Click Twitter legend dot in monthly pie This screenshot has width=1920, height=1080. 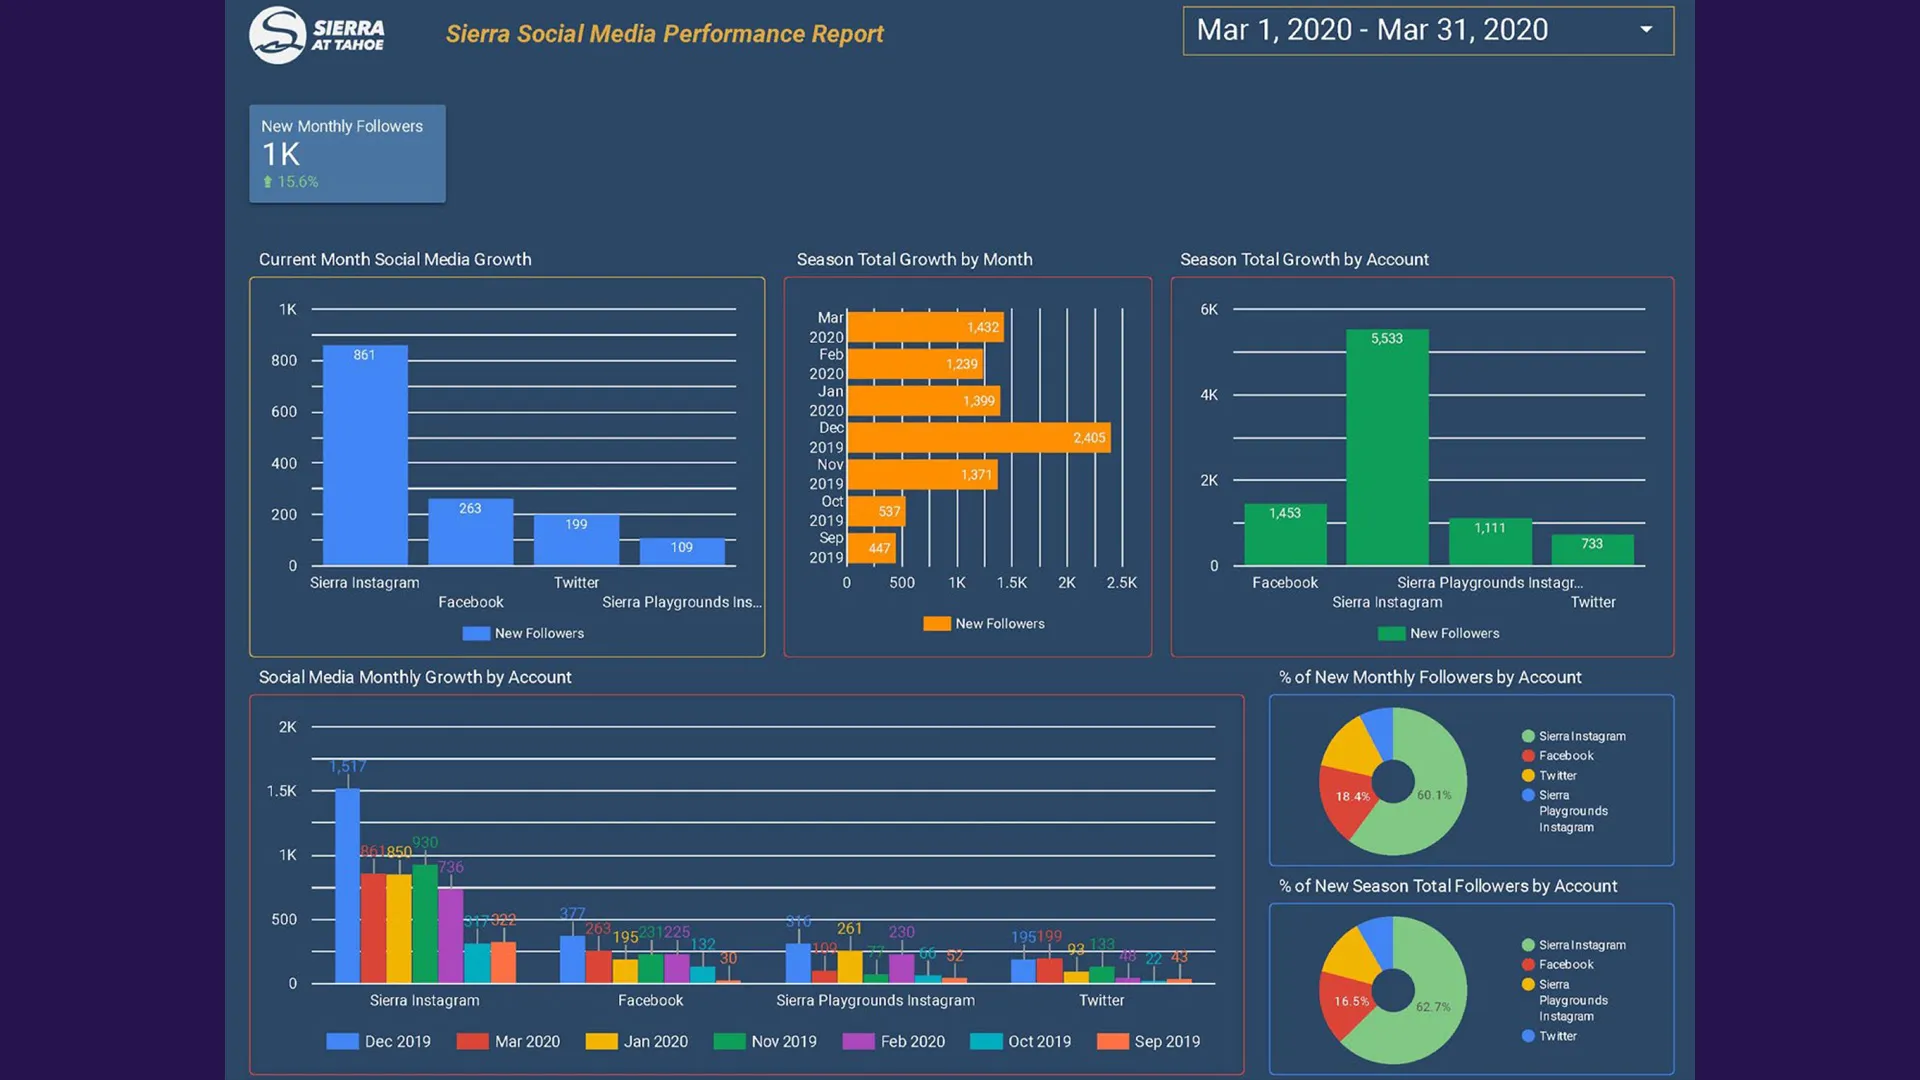(x=1528, y=775)
